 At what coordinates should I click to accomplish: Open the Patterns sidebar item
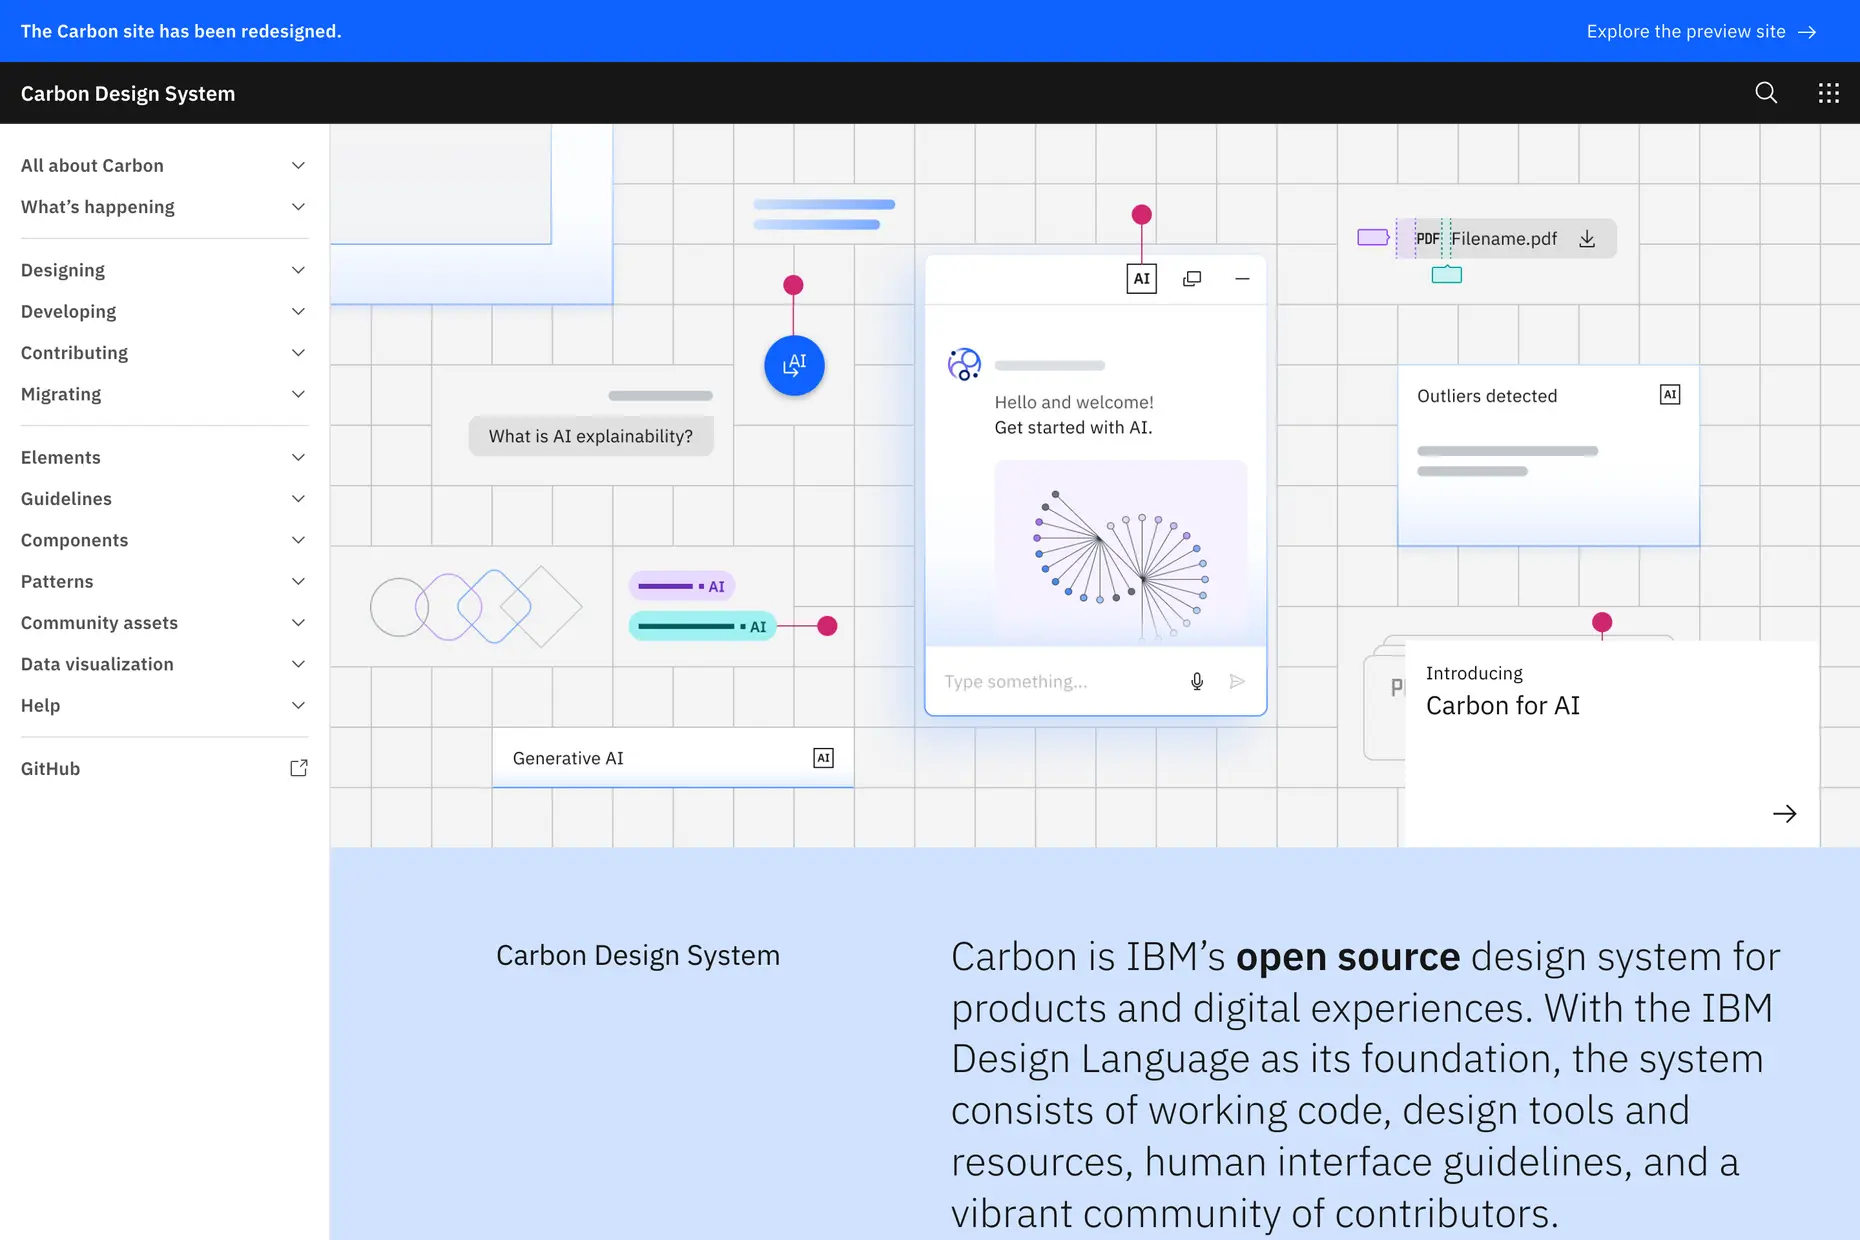tap(165, 582)
